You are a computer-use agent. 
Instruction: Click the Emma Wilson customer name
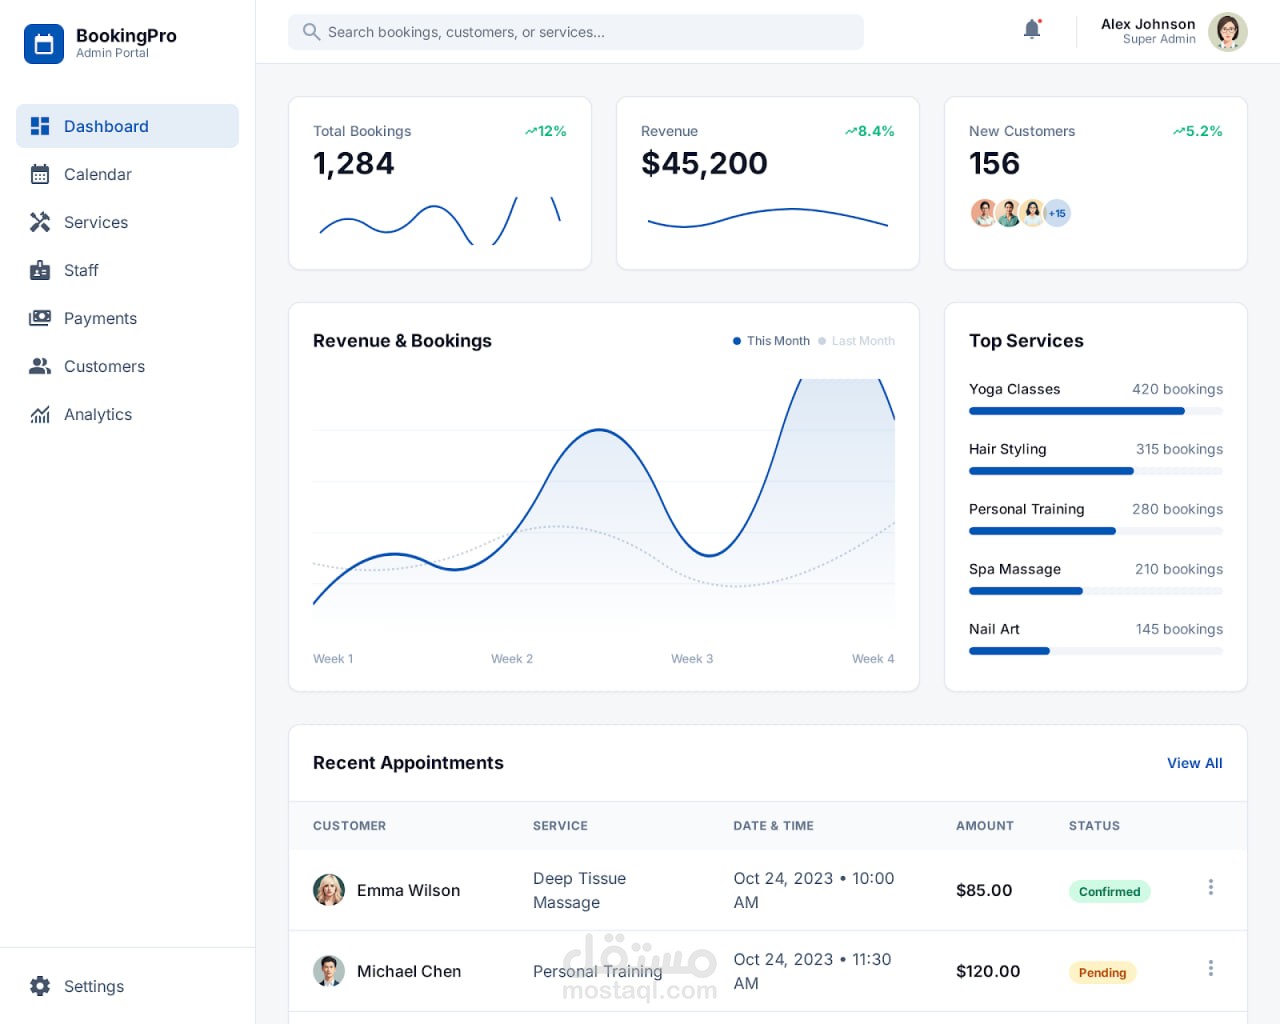tap(408, 890)
